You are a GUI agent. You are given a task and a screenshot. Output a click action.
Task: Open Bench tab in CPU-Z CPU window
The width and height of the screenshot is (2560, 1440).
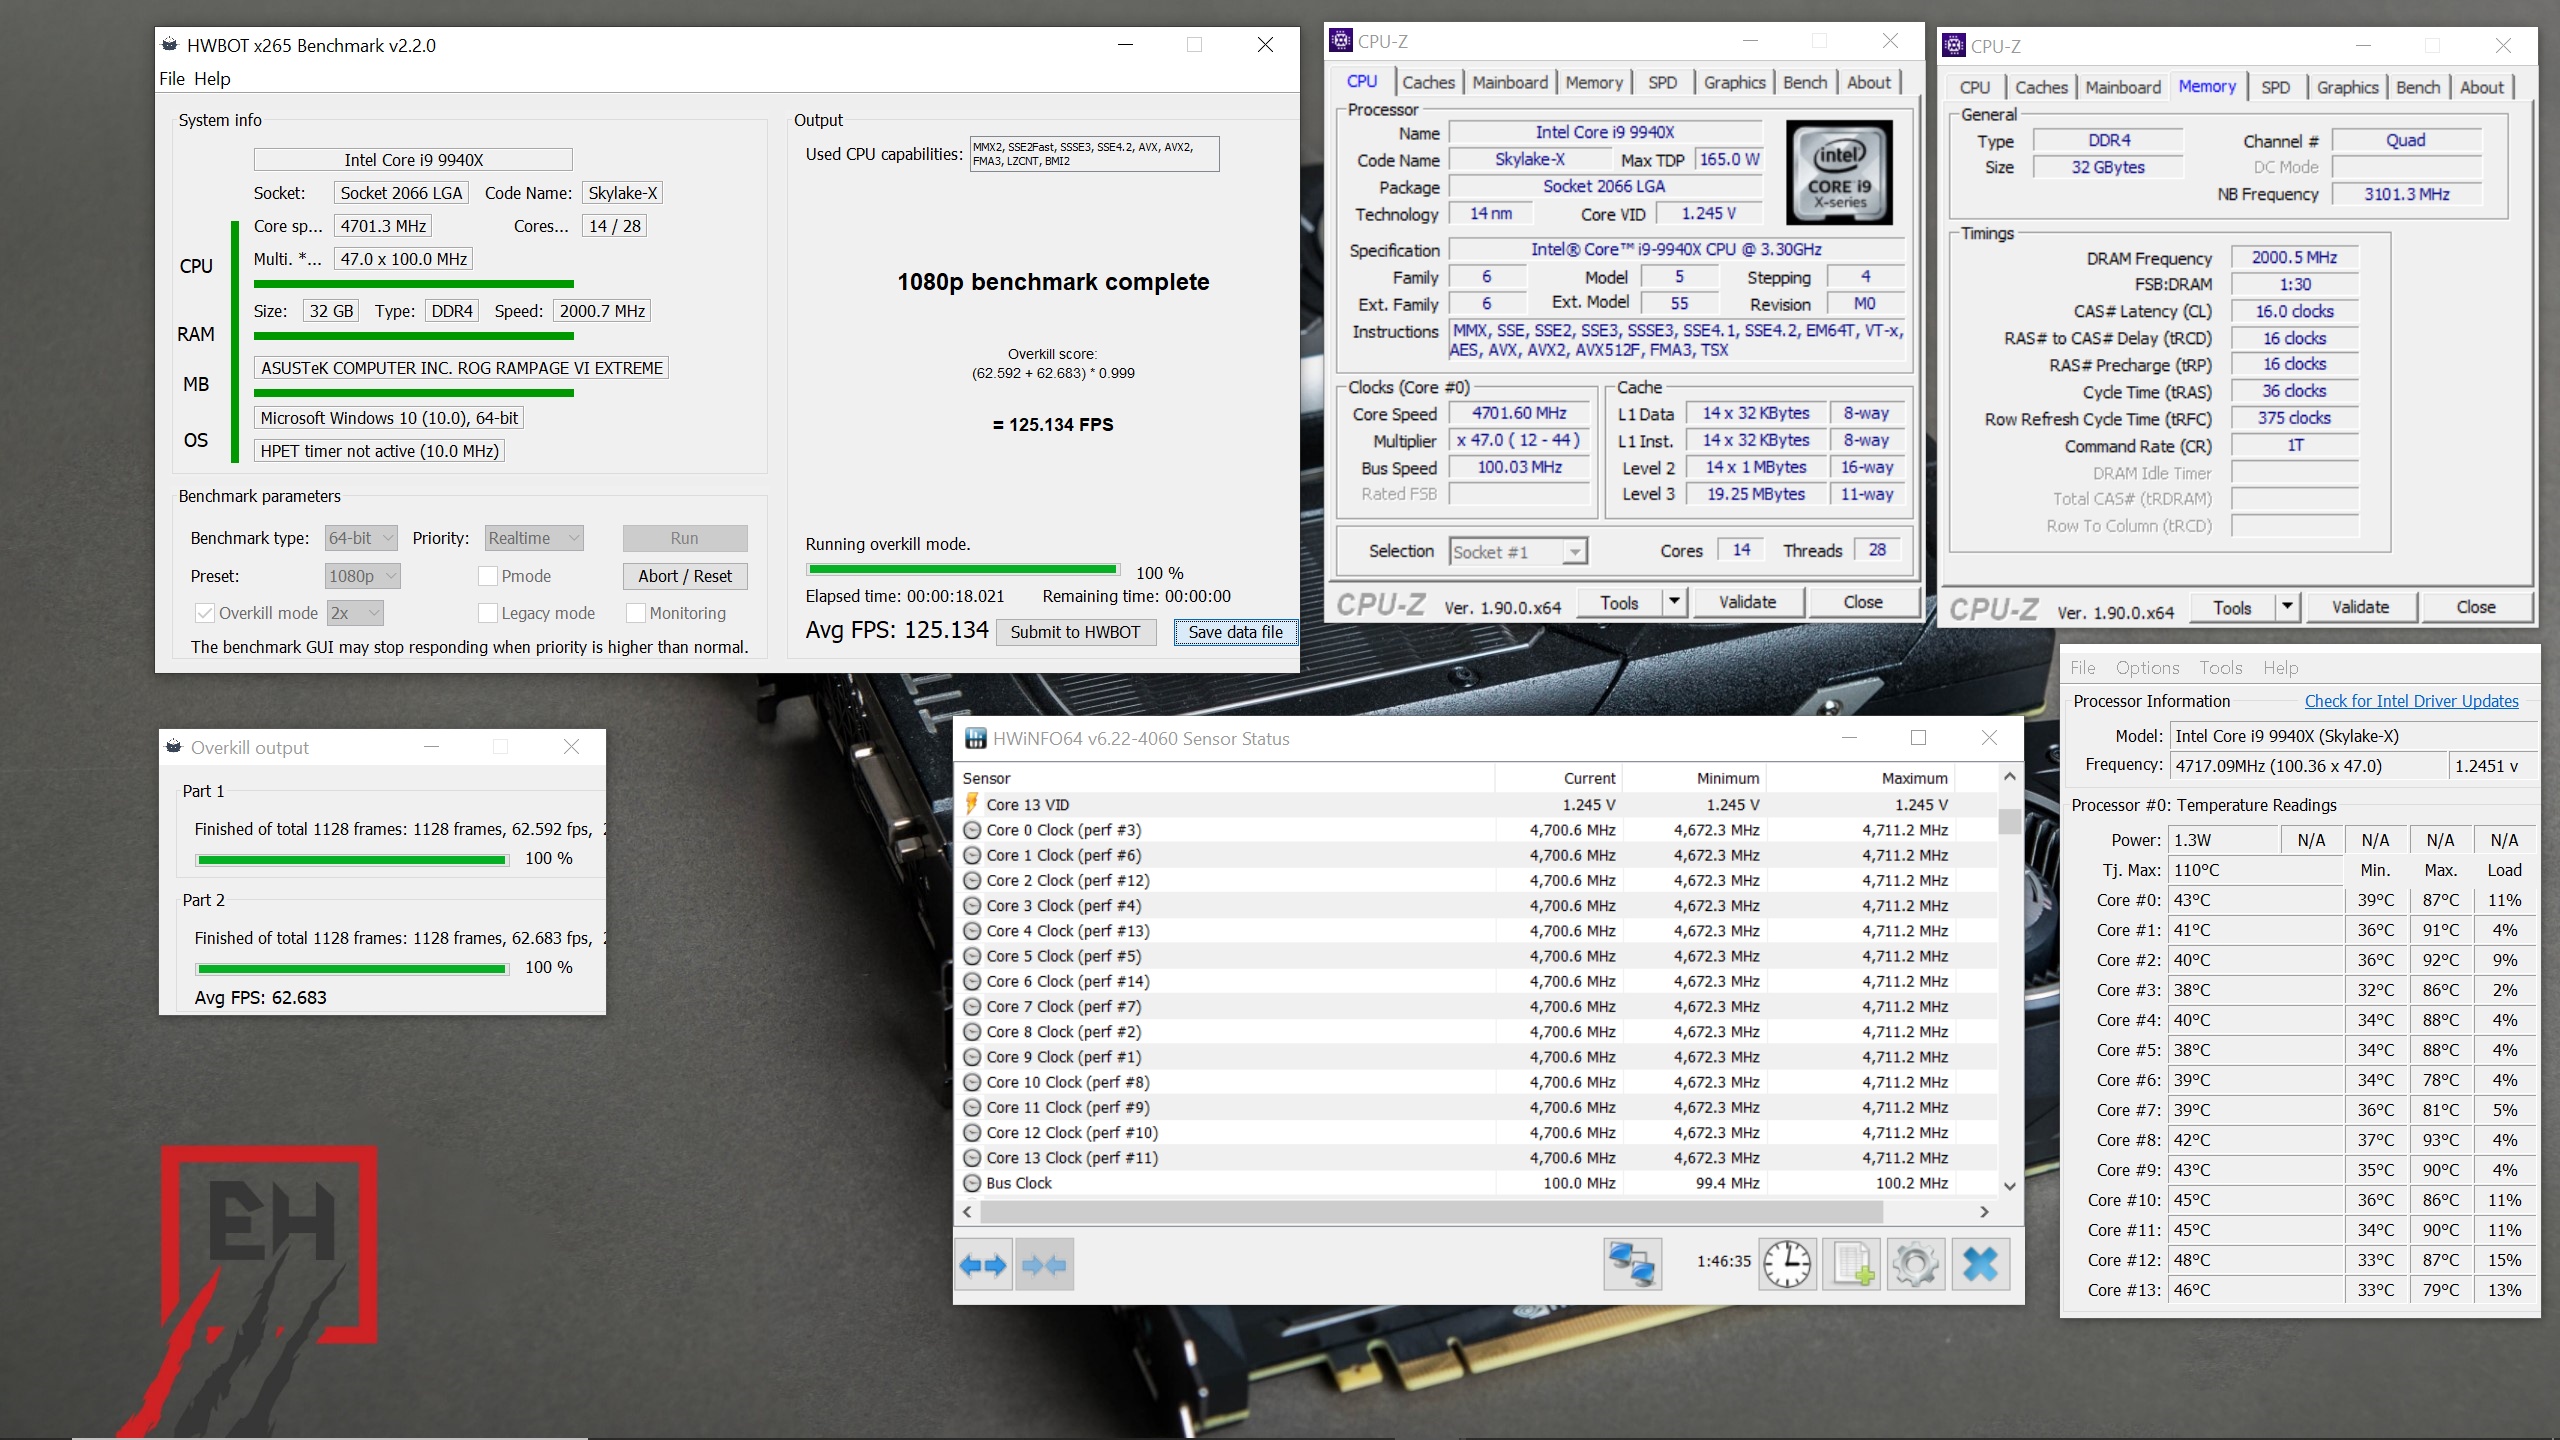[x=1805, y=83]
